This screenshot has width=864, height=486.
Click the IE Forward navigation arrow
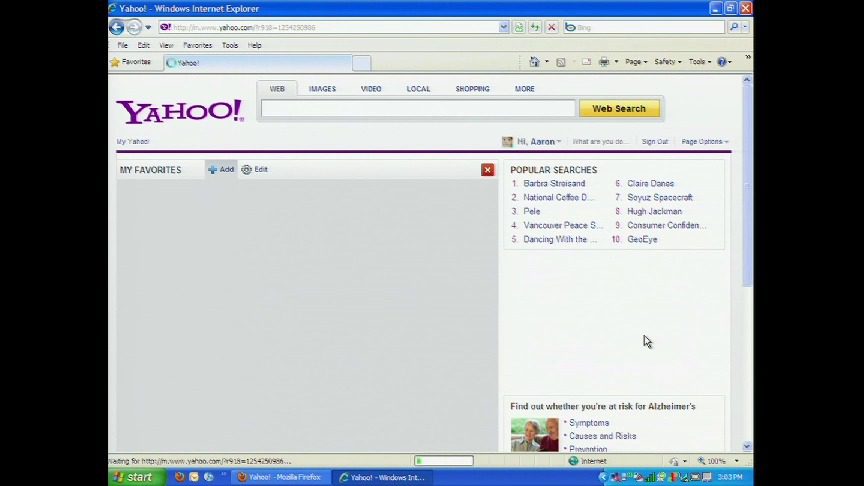click(x=134, y=27)
